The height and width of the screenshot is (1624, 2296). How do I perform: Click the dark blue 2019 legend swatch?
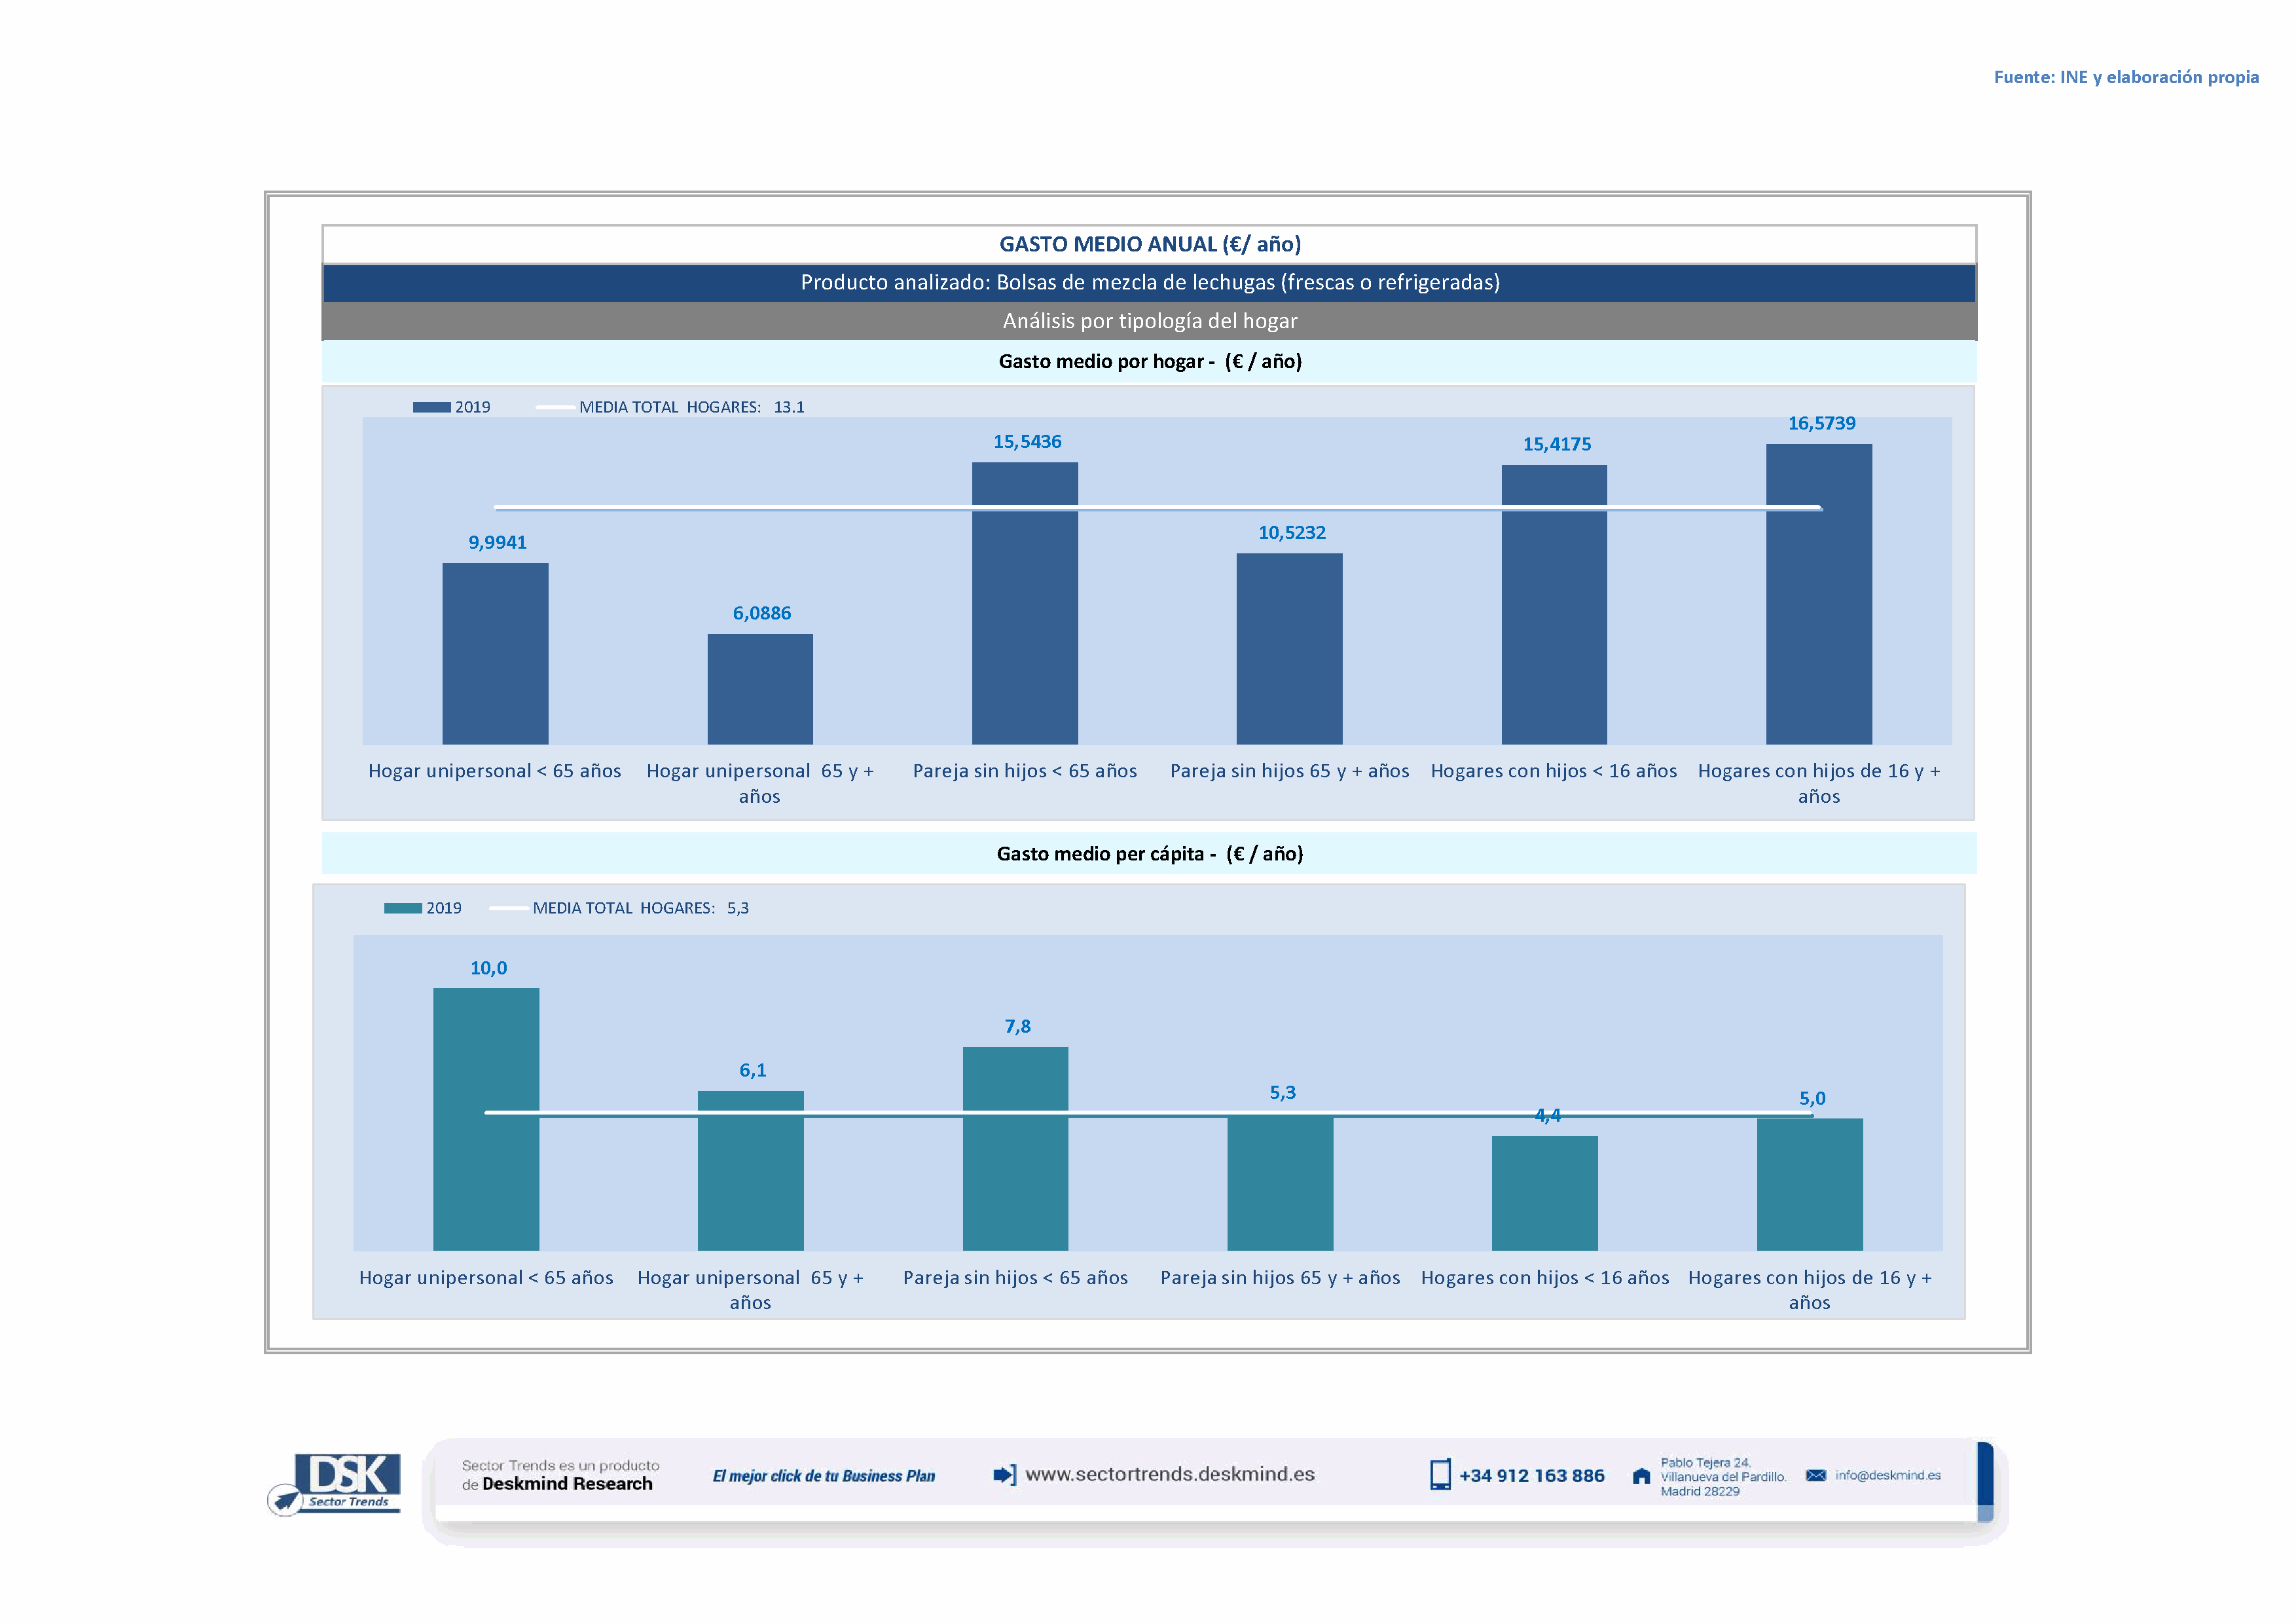(431, 407)
